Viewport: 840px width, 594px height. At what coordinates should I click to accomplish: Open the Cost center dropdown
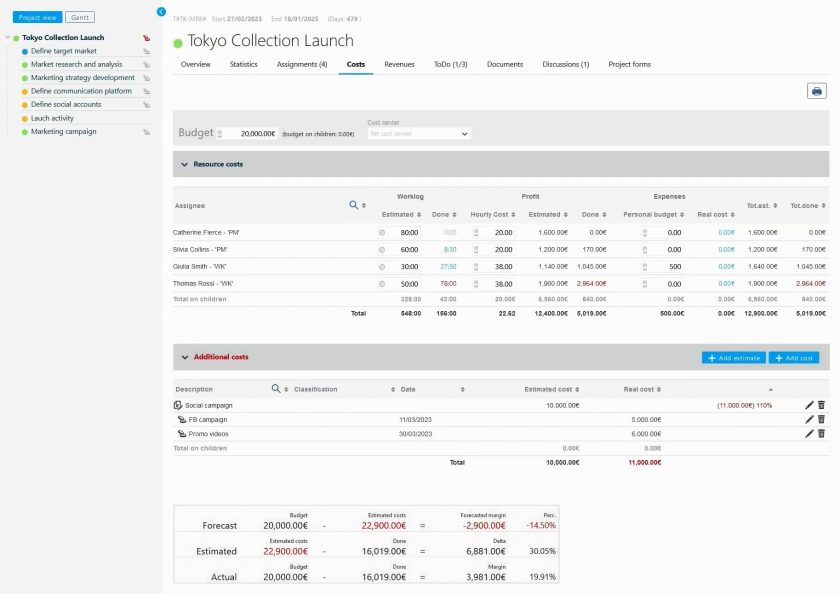(418, 133)
